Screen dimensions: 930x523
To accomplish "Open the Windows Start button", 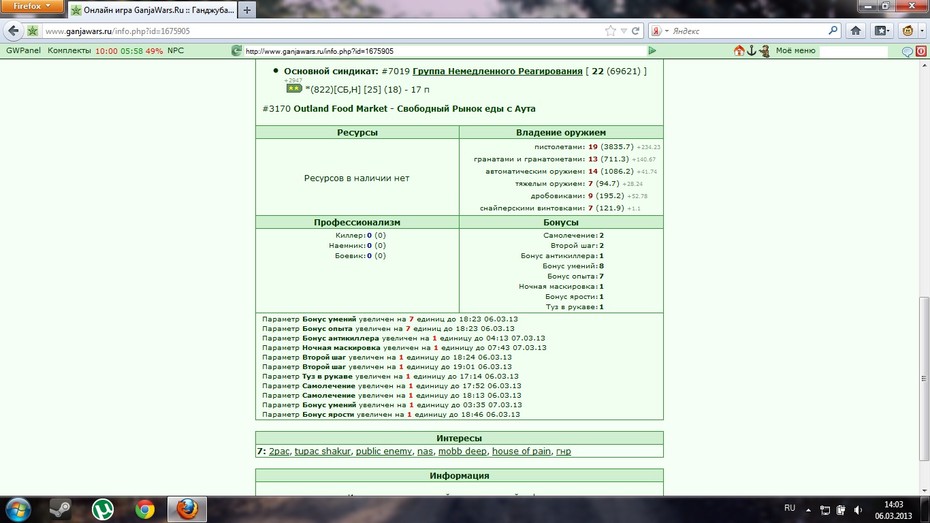I will [18, 509].
